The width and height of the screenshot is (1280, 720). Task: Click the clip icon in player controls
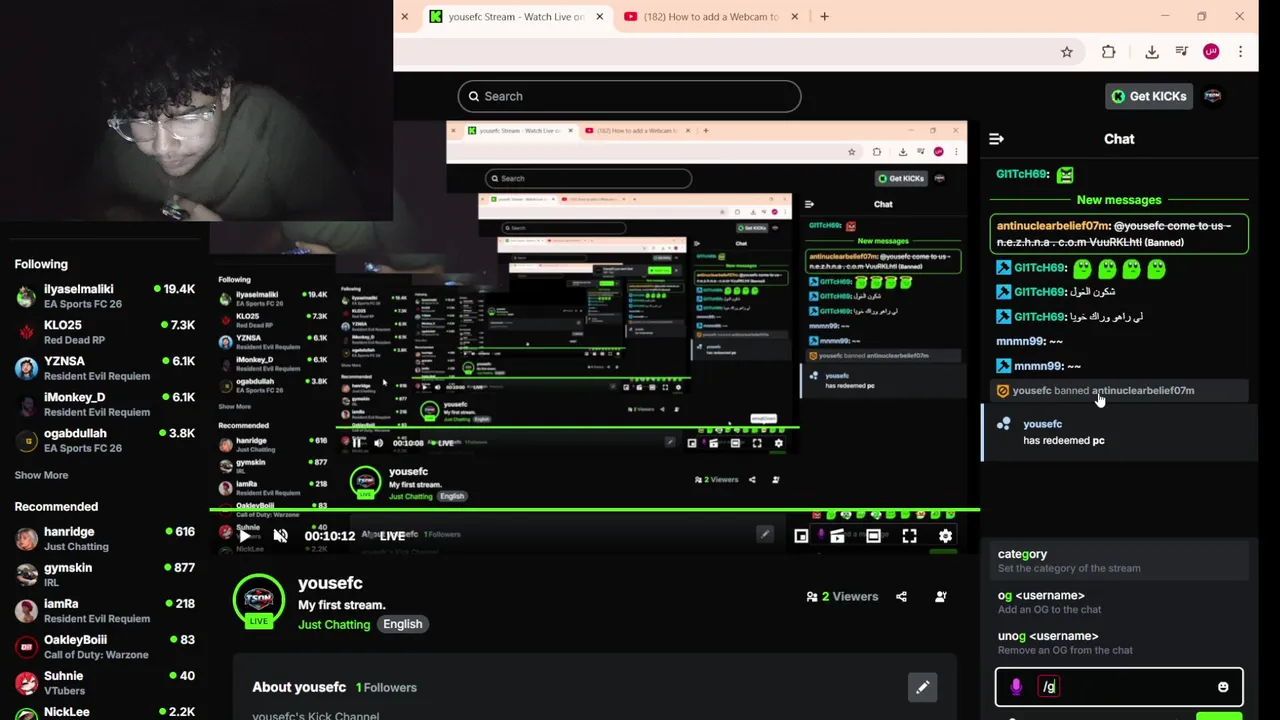click(x=837, y=536)
